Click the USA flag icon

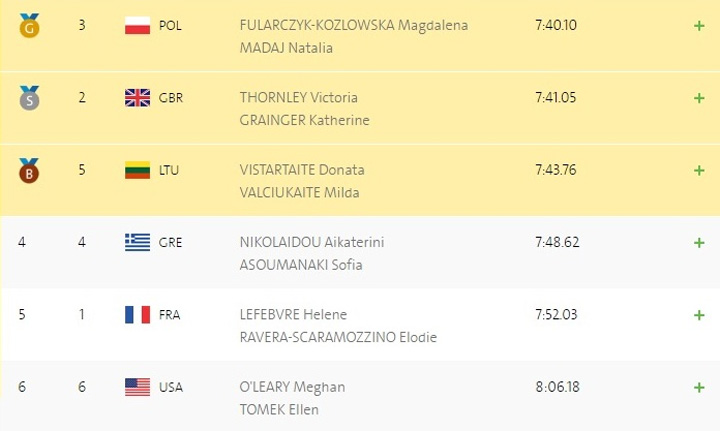(x=137, y=386)
